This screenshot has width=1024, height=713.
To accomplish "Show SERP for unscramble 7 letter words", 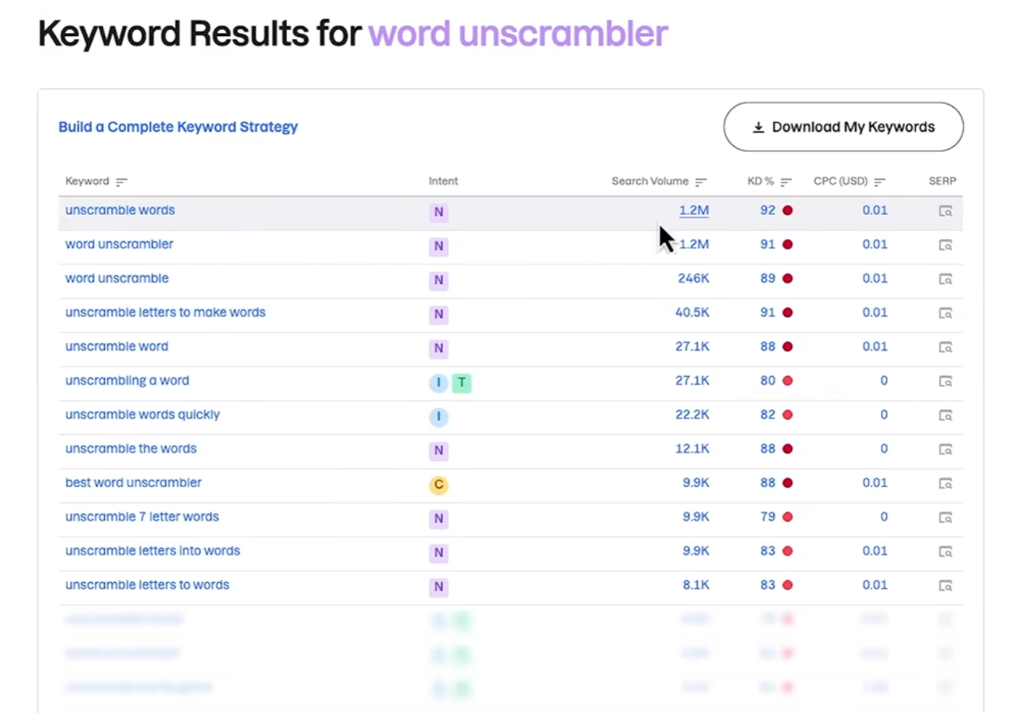I will click(x=945, y=517).
